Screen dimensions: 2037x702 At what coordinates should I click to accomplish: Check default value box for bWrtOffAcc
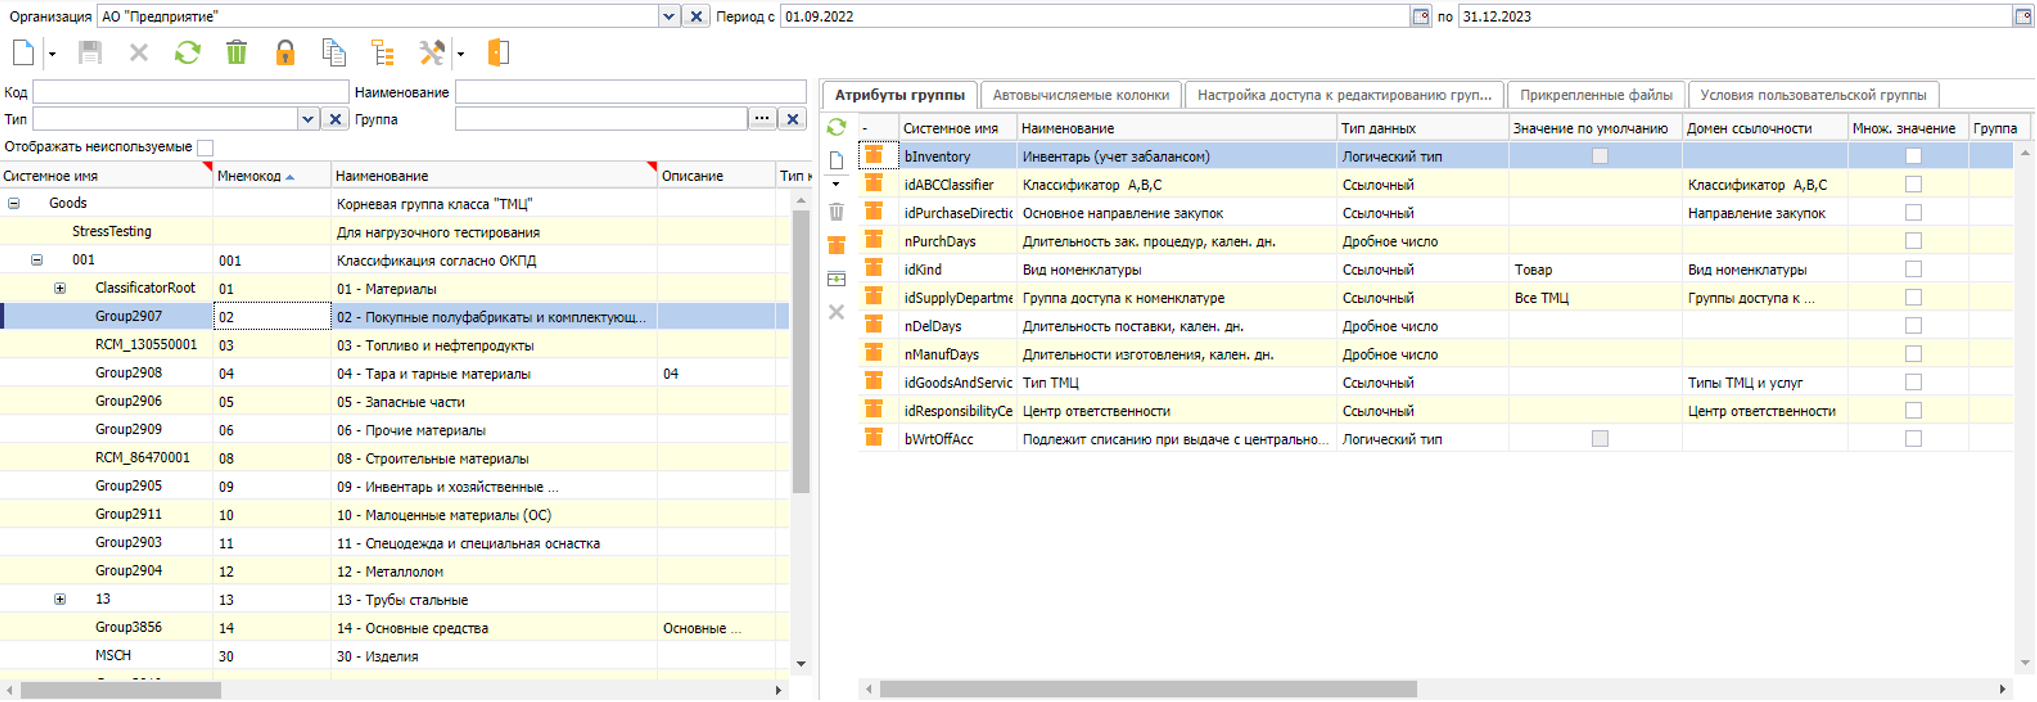(1600, 439)
